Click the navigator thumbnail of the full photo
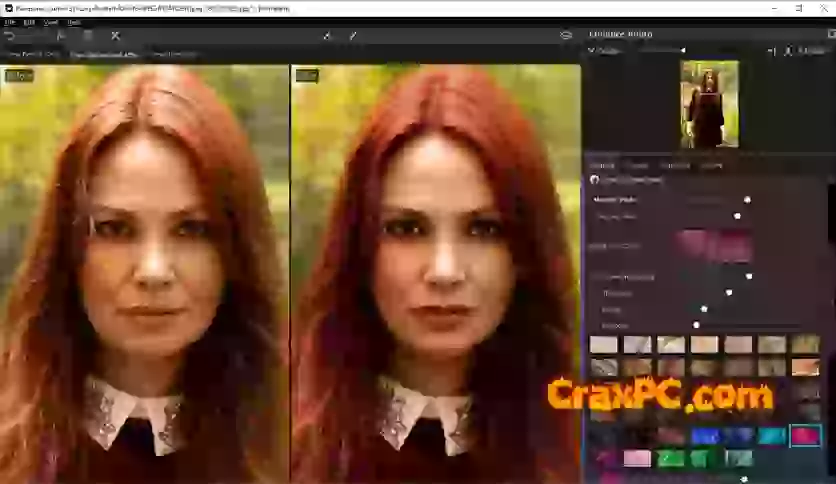 709,104
